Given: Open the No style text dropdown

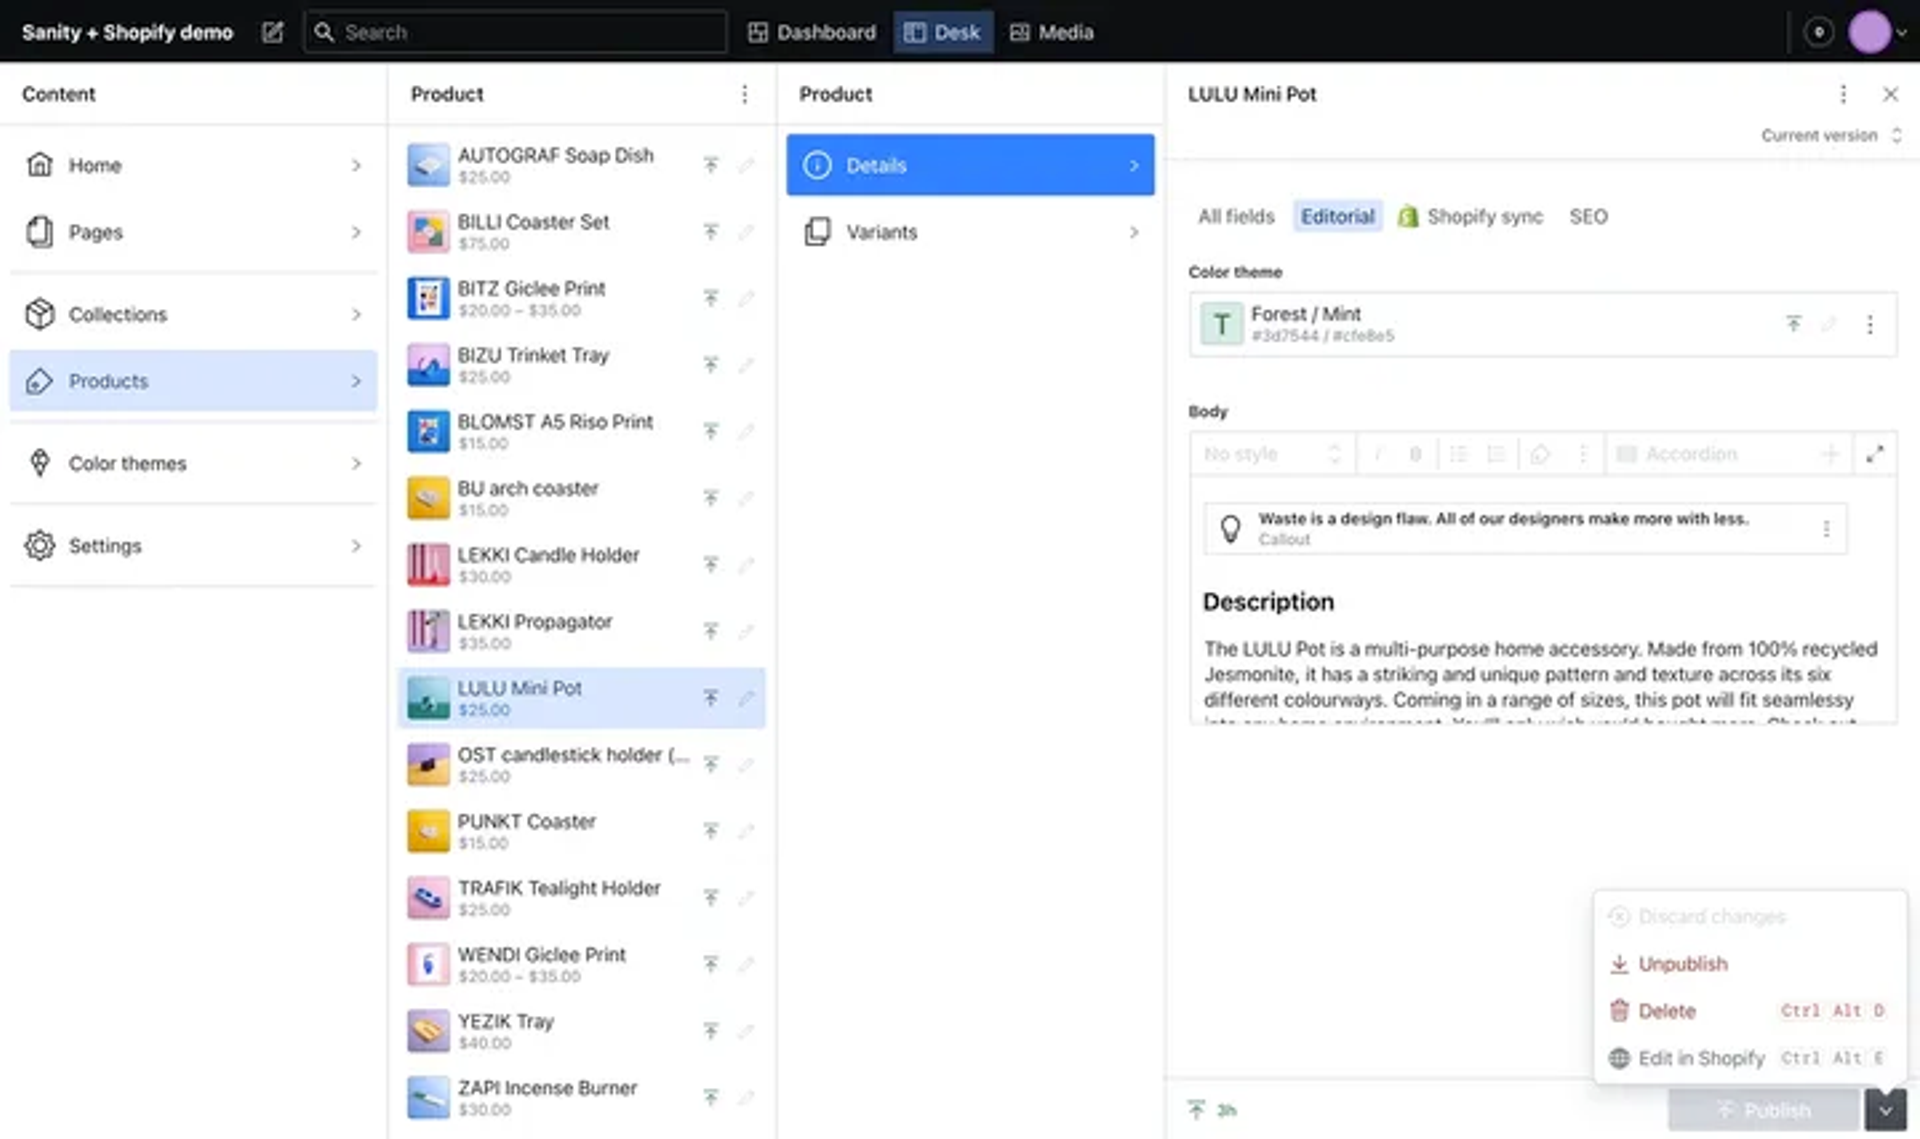Looking at the screenshot, I should (1270, 454).
